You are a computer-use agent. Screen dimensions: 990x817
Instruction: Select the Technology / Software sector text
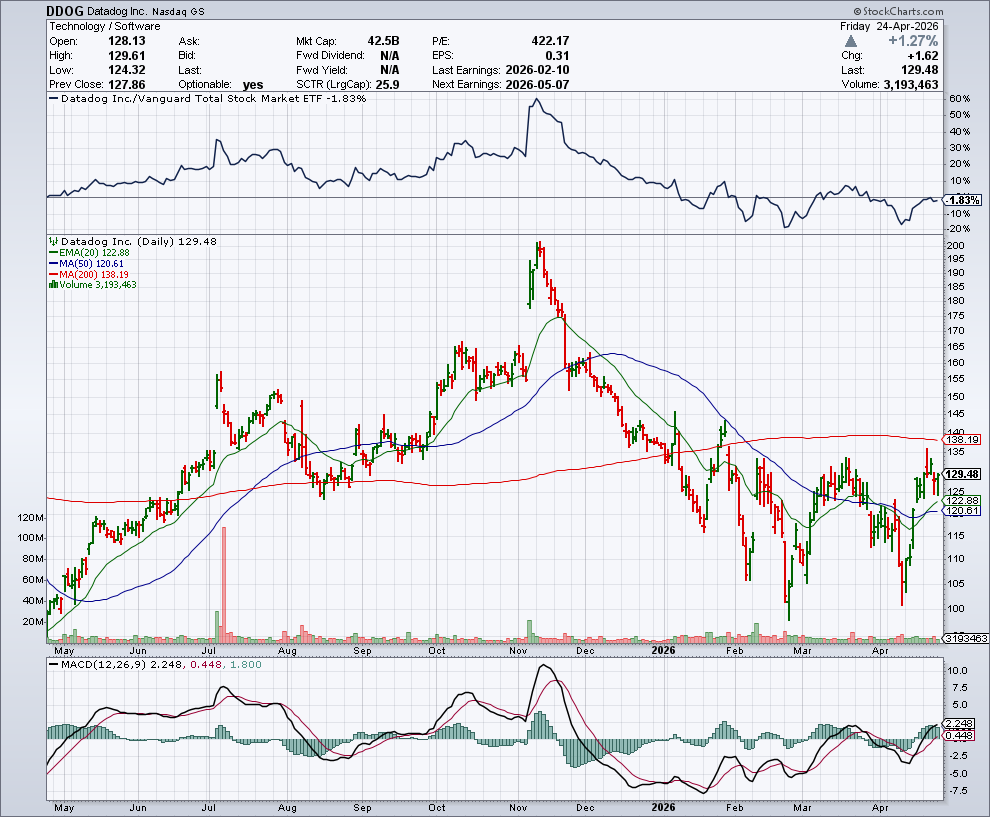[105, 27]
